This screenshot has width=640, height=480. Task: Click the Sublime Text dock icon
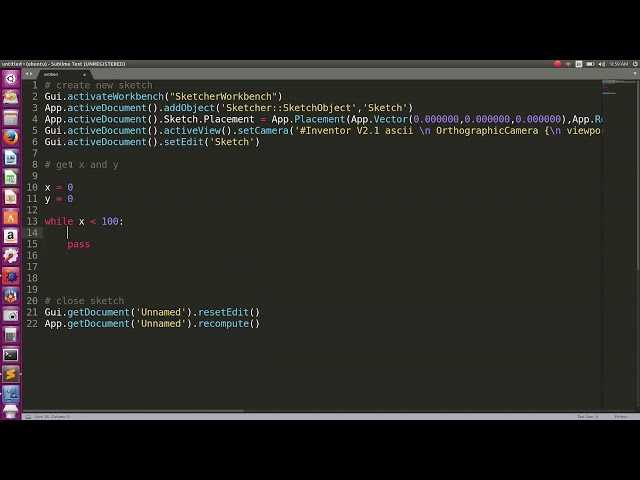click(x=10, y=374)
